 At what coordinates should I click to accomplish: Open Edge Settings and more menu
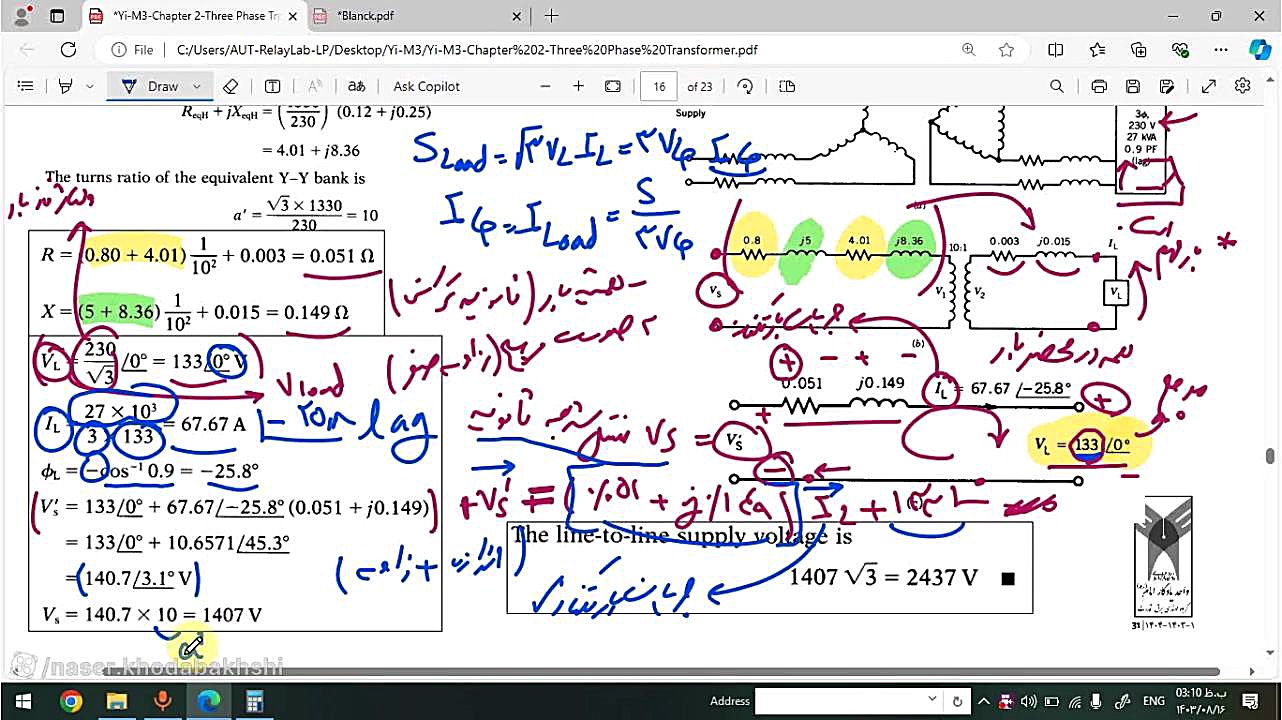[x=1221, y=50]
